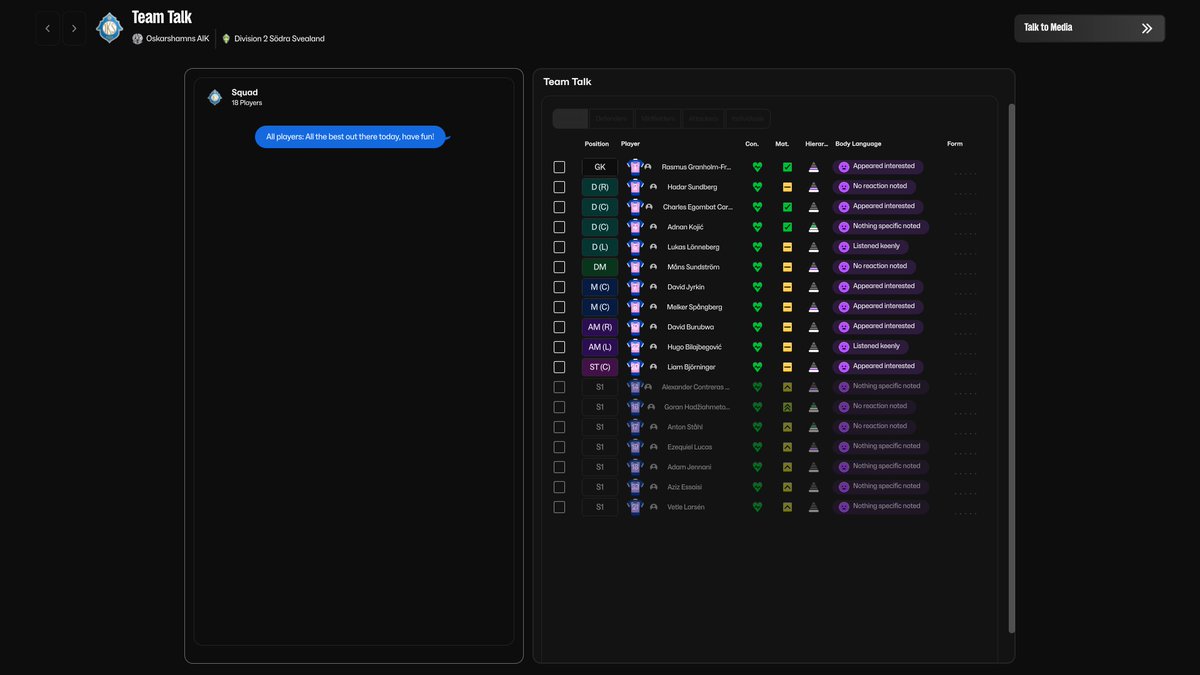The width and height of the screenshot is (1200, 675).
Task: Open Oskarshamns AIK club link
Action: point(176,39)
